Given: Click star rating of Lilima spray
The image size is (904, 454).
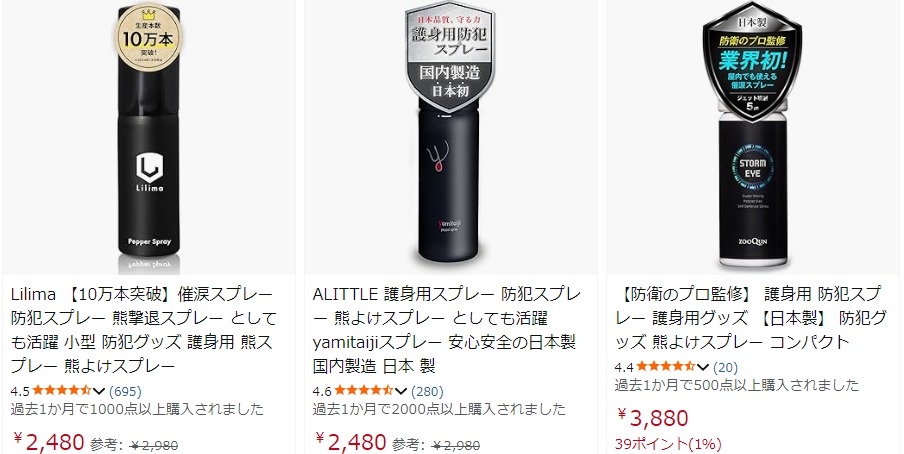Looking at the screenshot, I should click(x=61, y=391).
